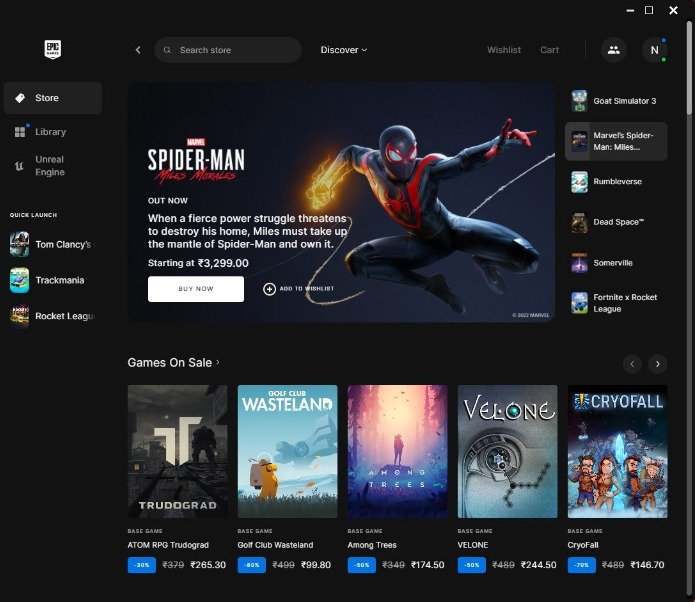
Task: Open the Unreal Engine section label
Action: pos(50,166)
